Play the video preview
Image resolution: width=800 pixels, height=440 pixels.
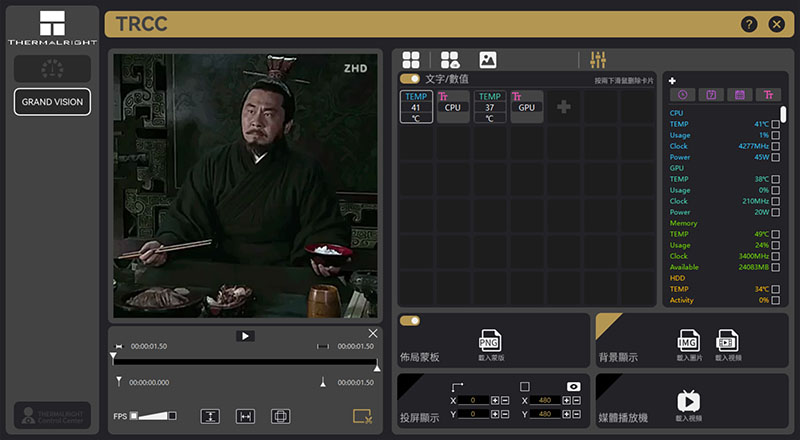[245, 336]
